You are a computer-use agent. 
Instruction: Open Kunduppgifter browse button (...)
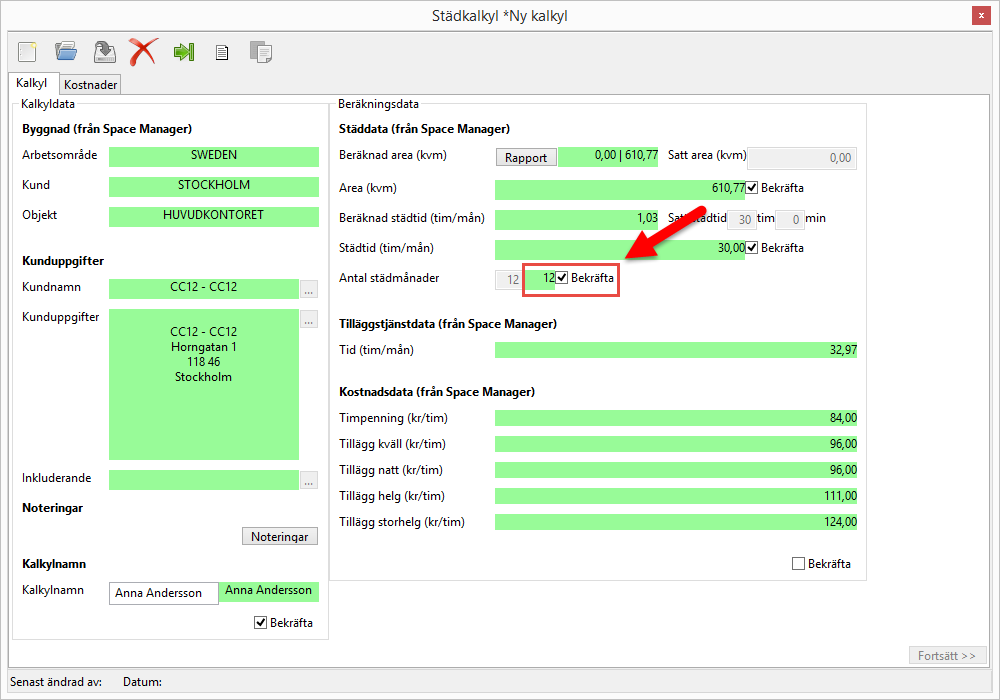coord(309,320)
